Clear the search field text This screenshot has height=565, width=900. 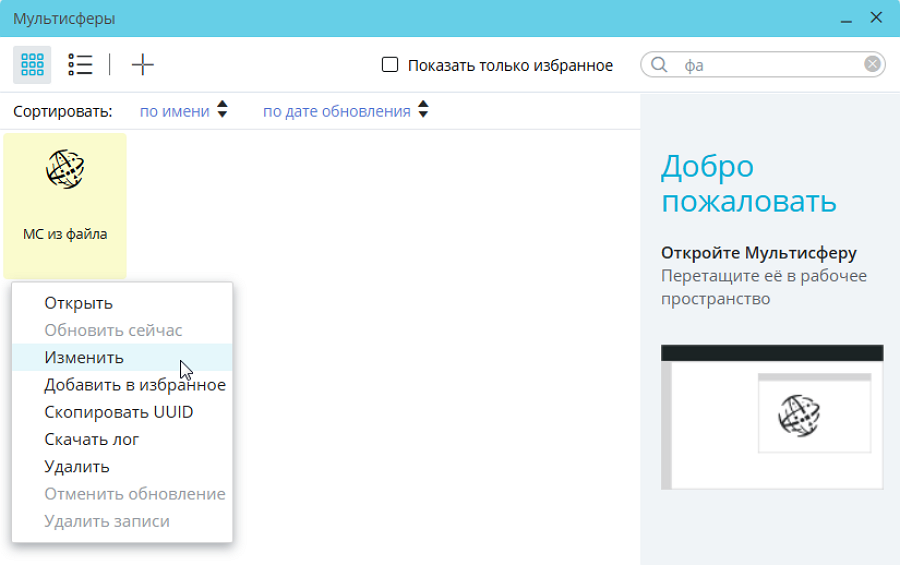[872, 65]
